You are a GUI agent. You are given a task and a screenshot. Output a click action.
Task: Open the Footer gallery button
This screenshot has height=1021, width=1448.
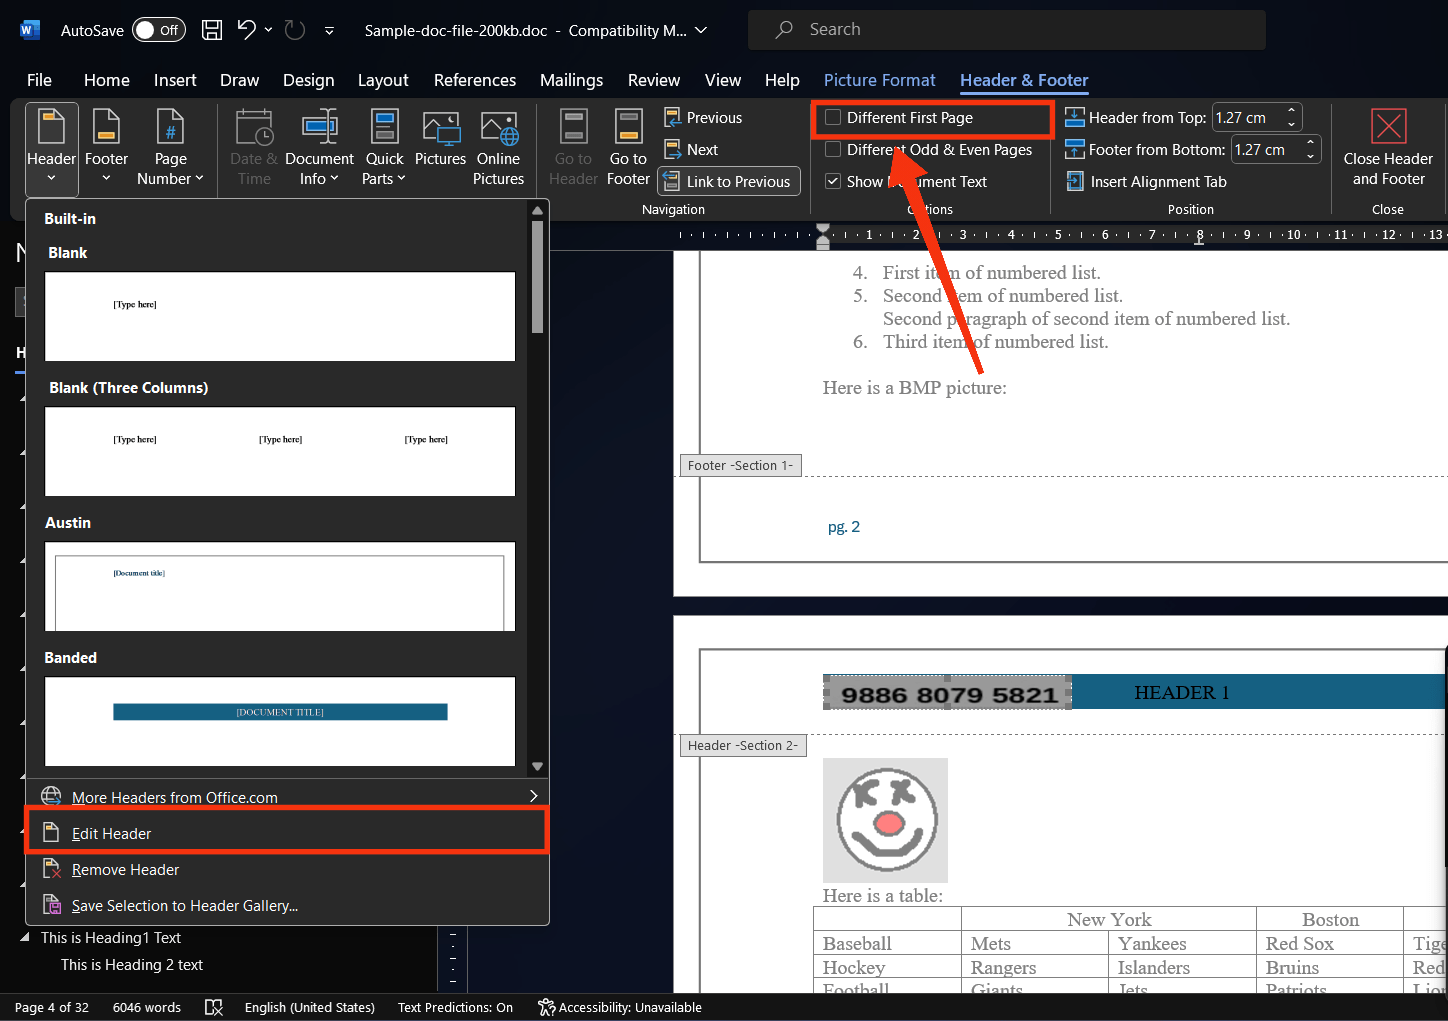point(106,148)
